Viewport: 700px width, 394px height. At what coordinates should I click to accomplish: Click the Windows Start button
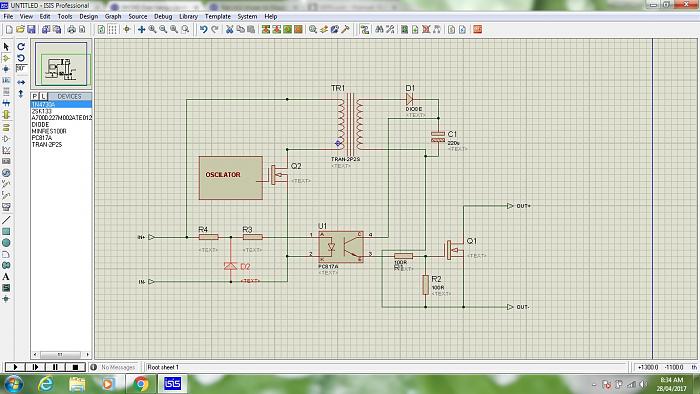pos(13,384)
